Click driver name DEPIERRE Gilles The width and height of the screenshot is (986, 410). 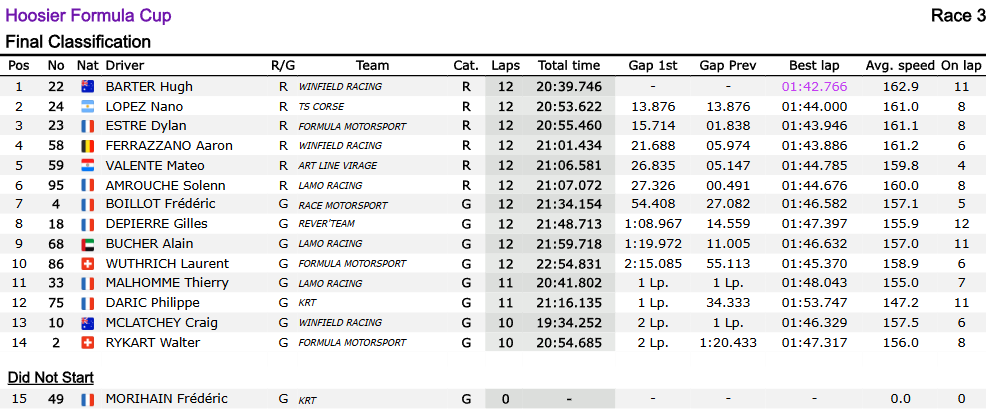pos(157,224)
